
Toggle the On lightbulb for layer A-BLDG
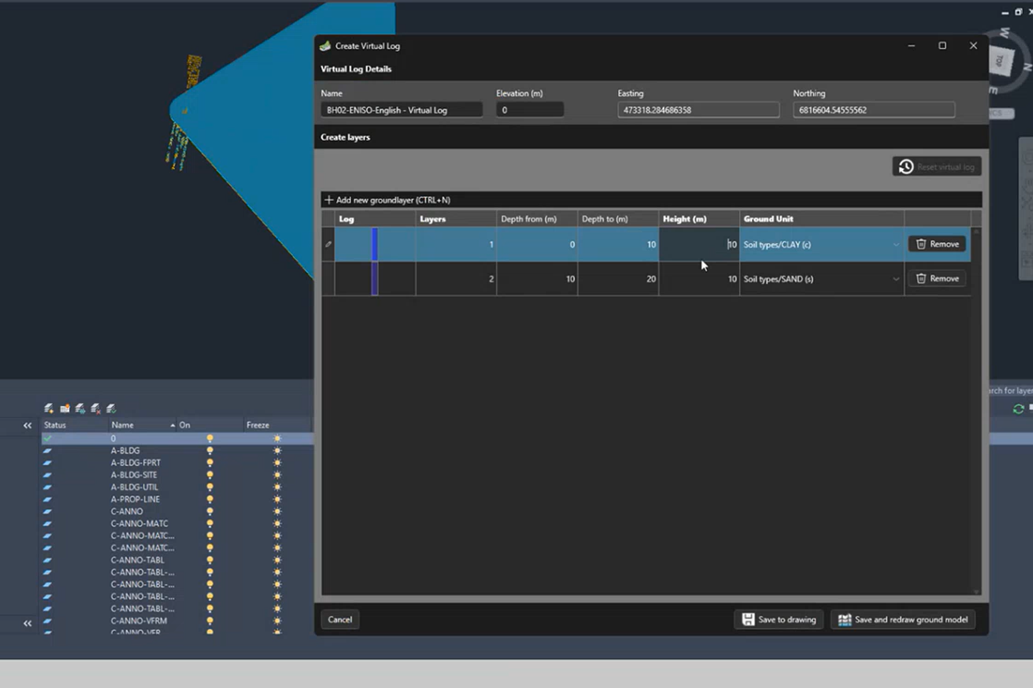[x=210, y=451]
